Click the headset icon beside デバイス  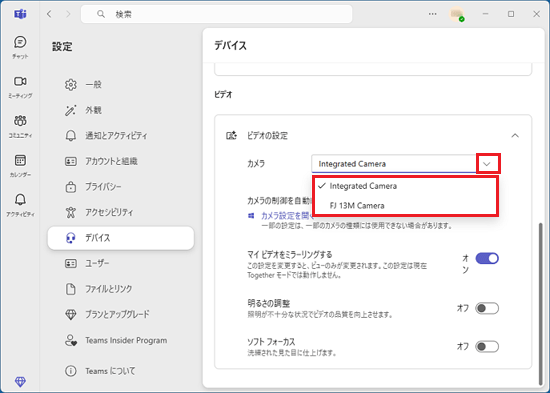(x=71, y=238)
